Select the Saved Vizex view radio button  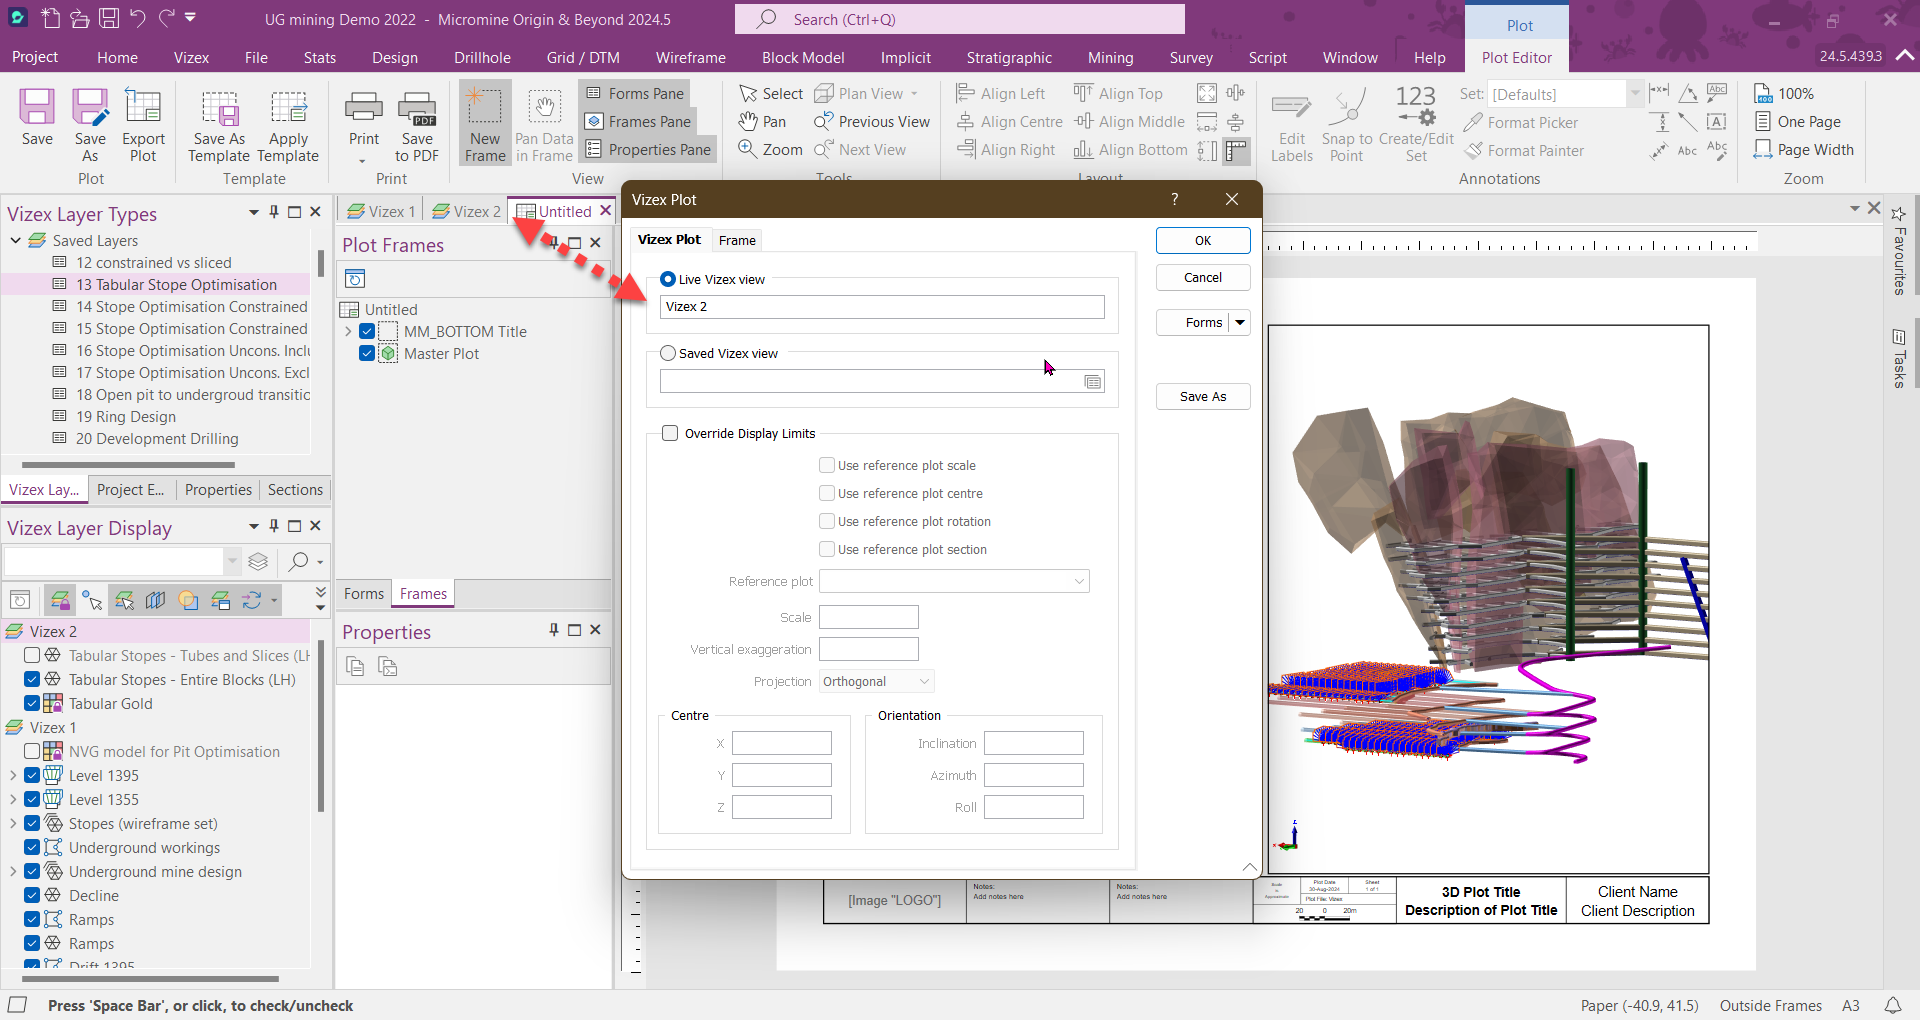pos(668,353)
